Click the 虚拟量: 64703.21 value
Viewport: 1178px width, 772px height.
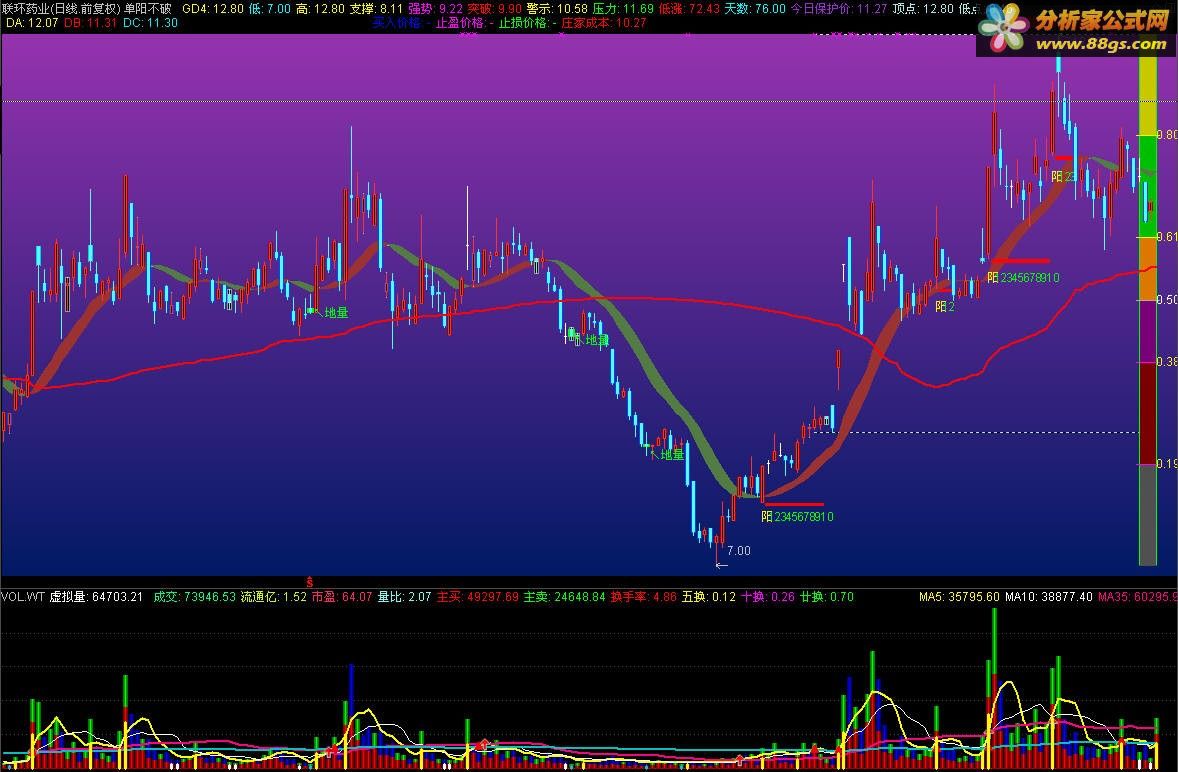tap(96, 597)
